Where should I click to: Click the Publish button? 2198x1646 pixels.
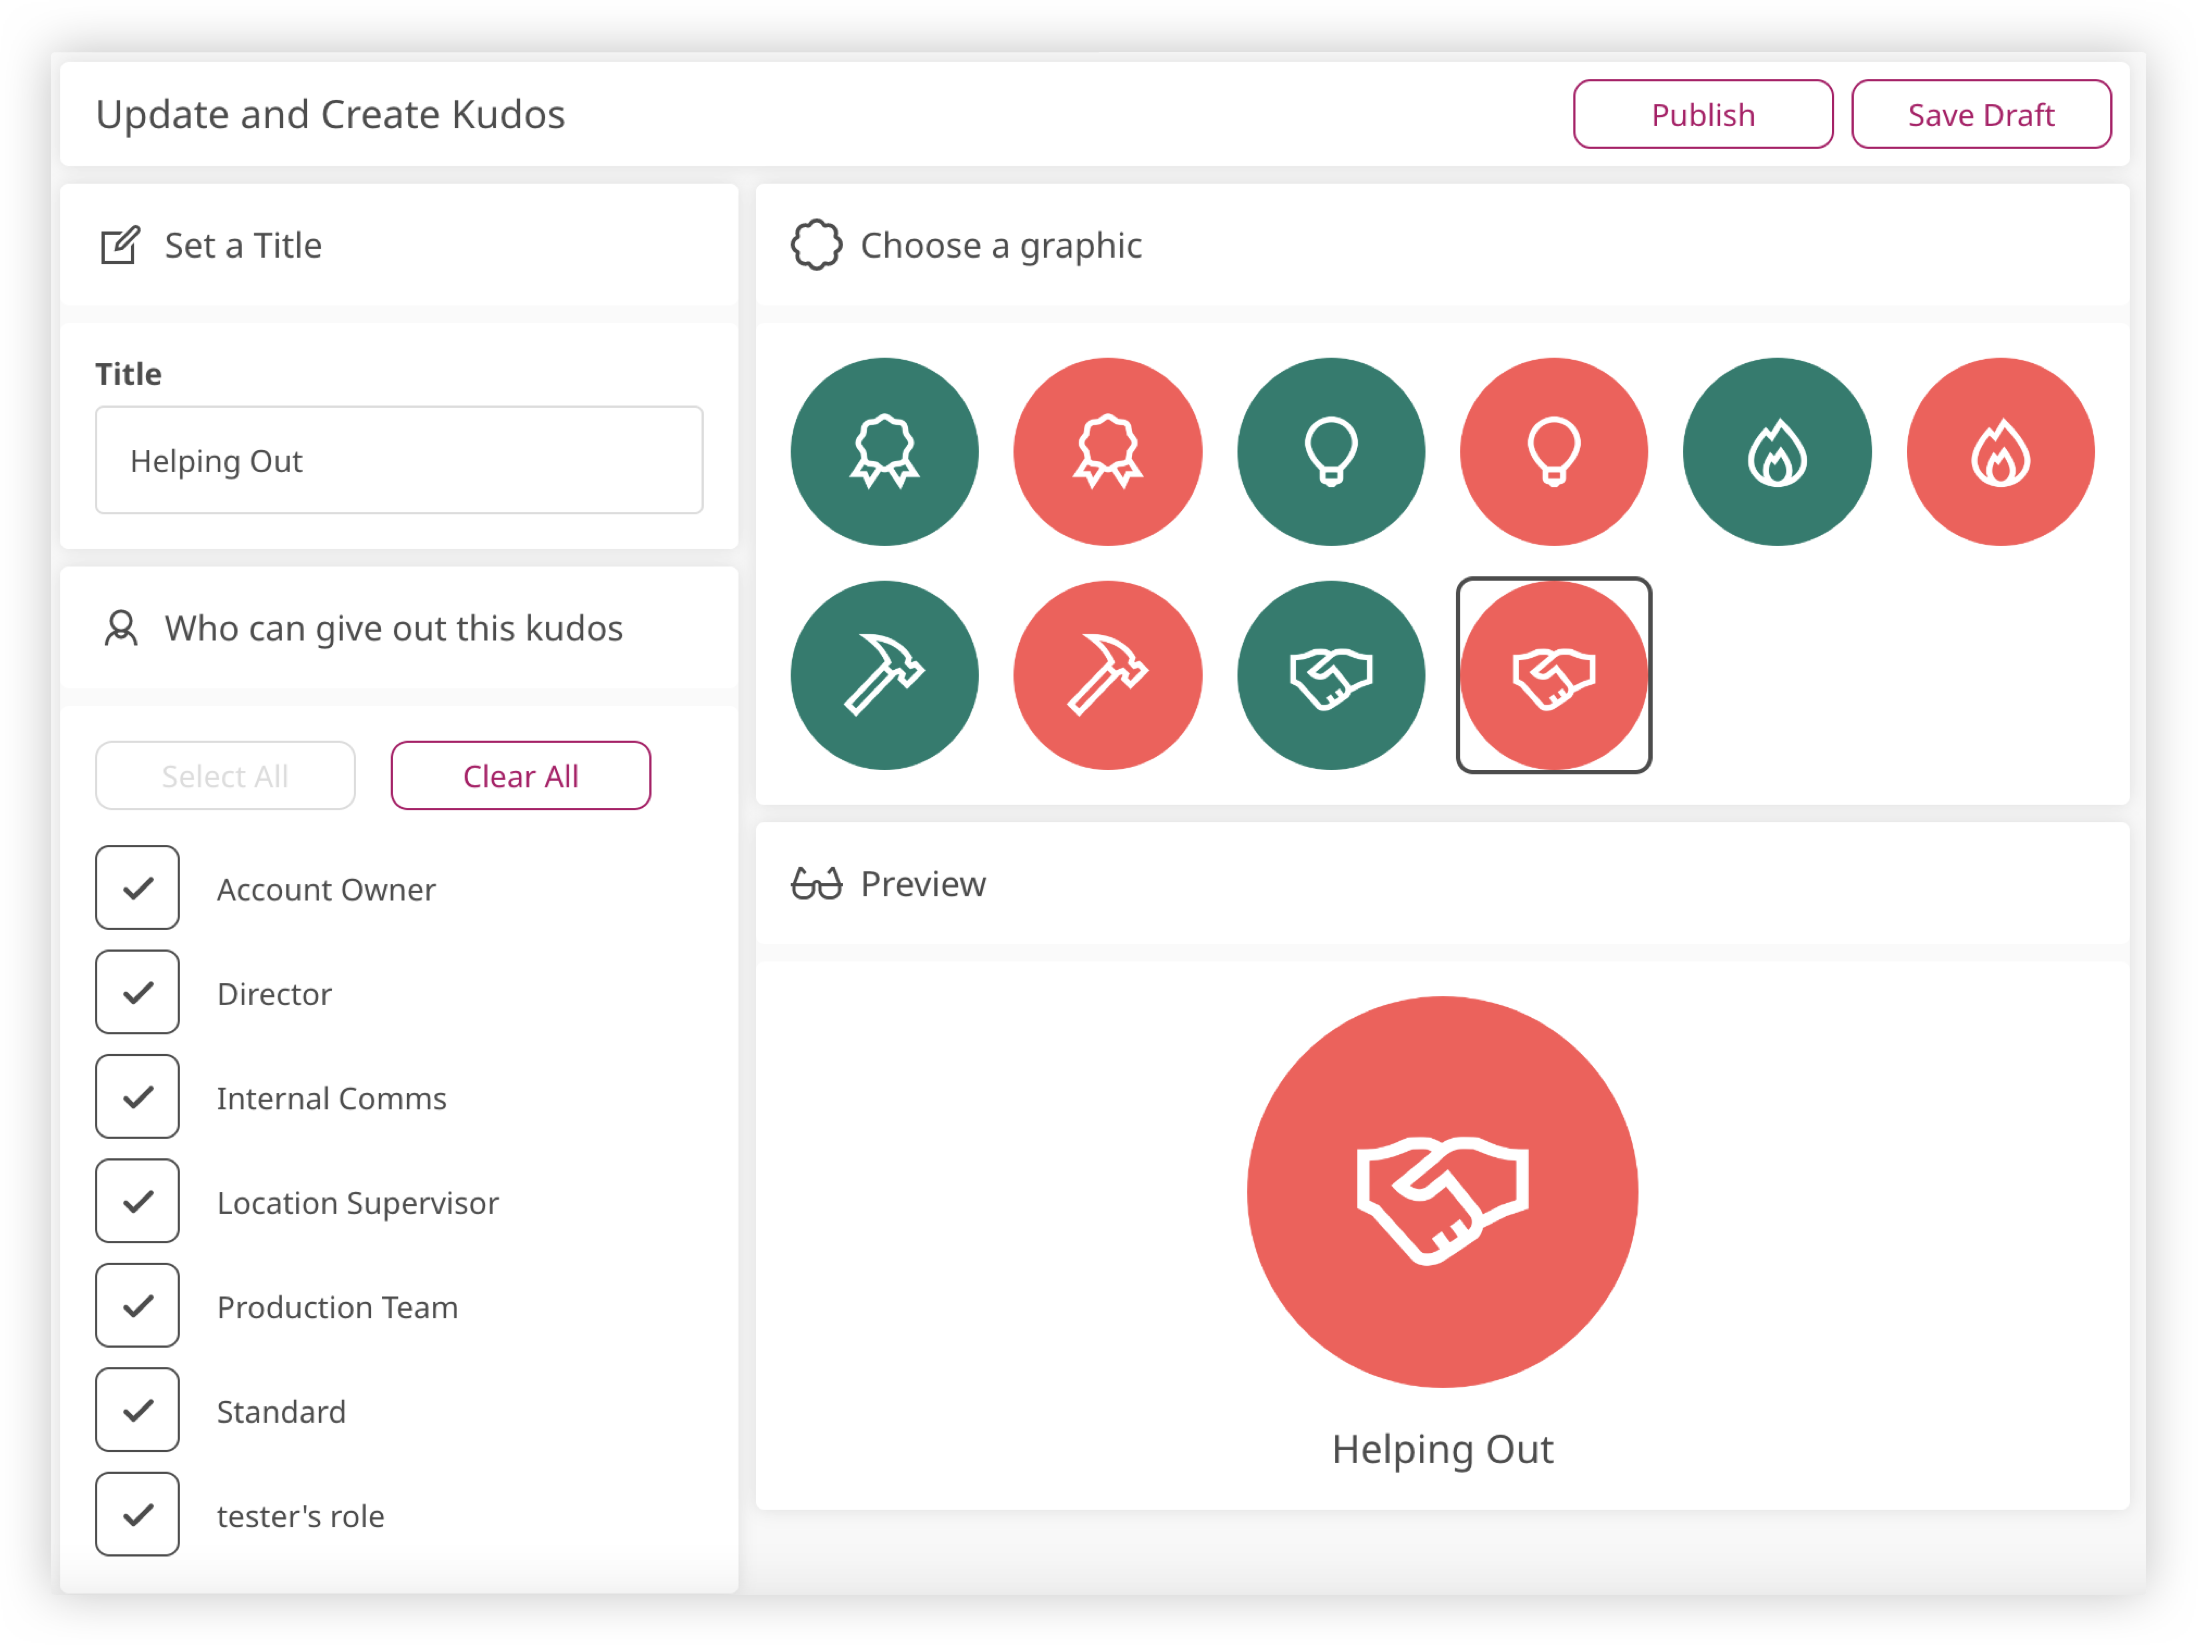(1702, 115)
